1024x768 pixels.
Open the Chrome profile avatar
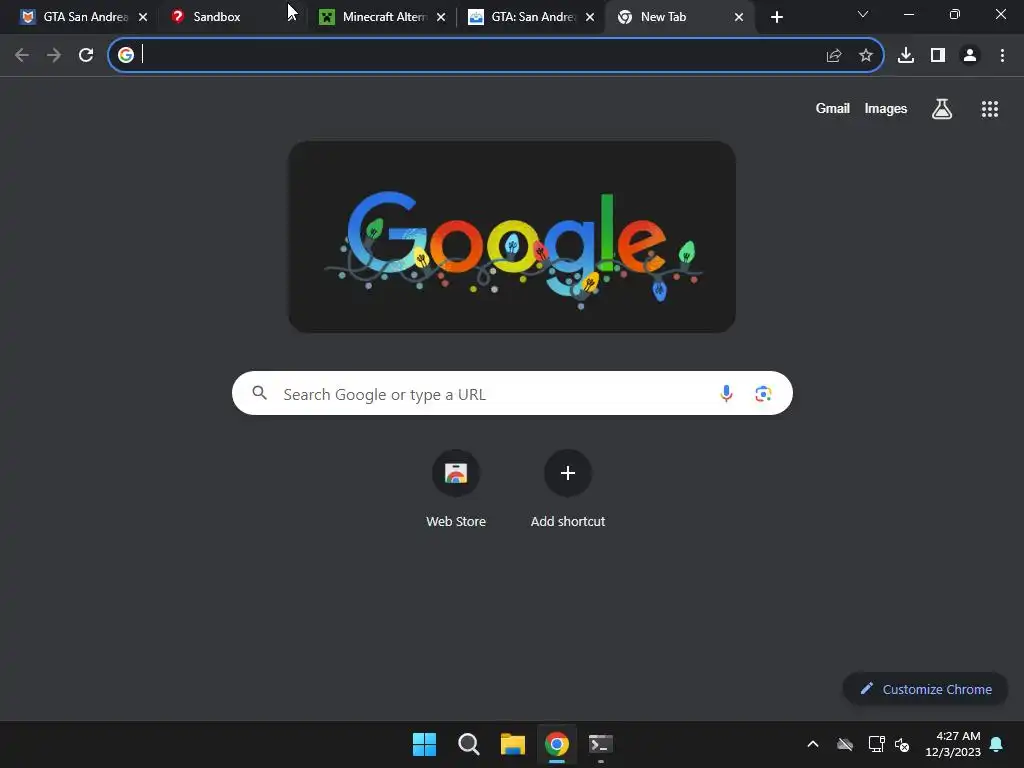pos(970,56)
